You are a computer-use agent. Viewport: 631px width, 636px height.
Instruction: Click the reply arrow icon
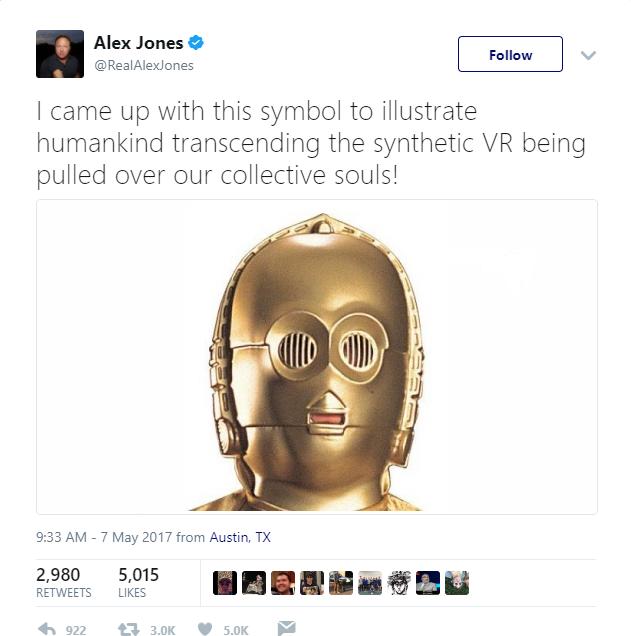point(47,629)
